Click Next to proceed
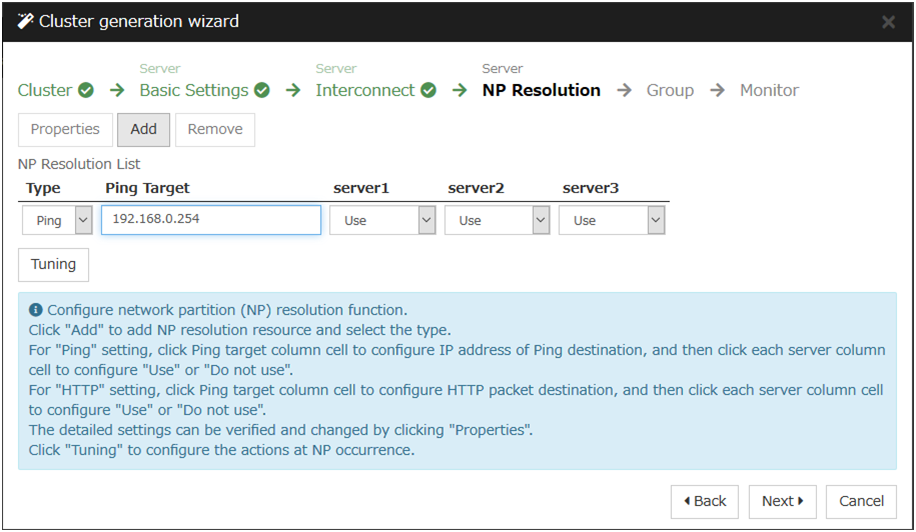This screenshot has width=916, height=532. pos(782,501)
